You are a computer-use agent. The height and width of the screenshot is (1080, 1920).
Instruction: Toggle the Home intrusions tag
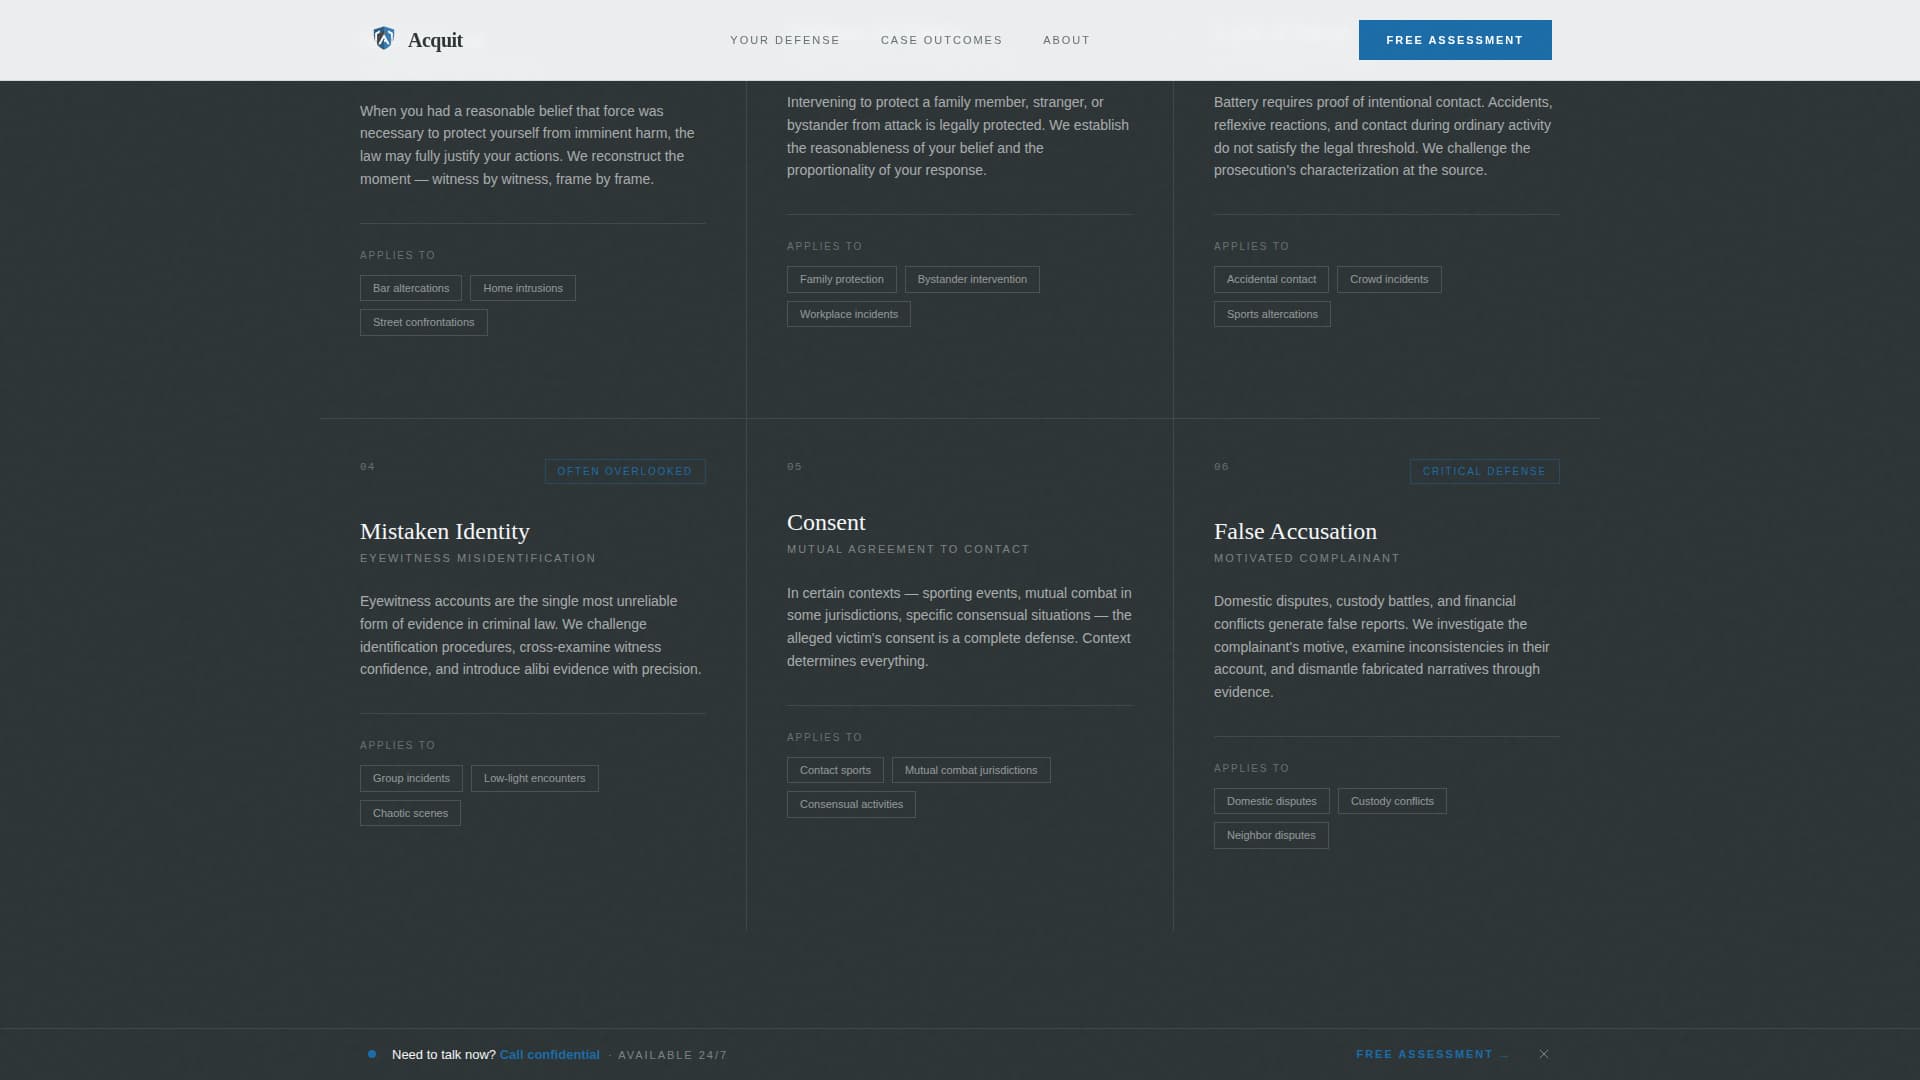[x=522, y=288]
